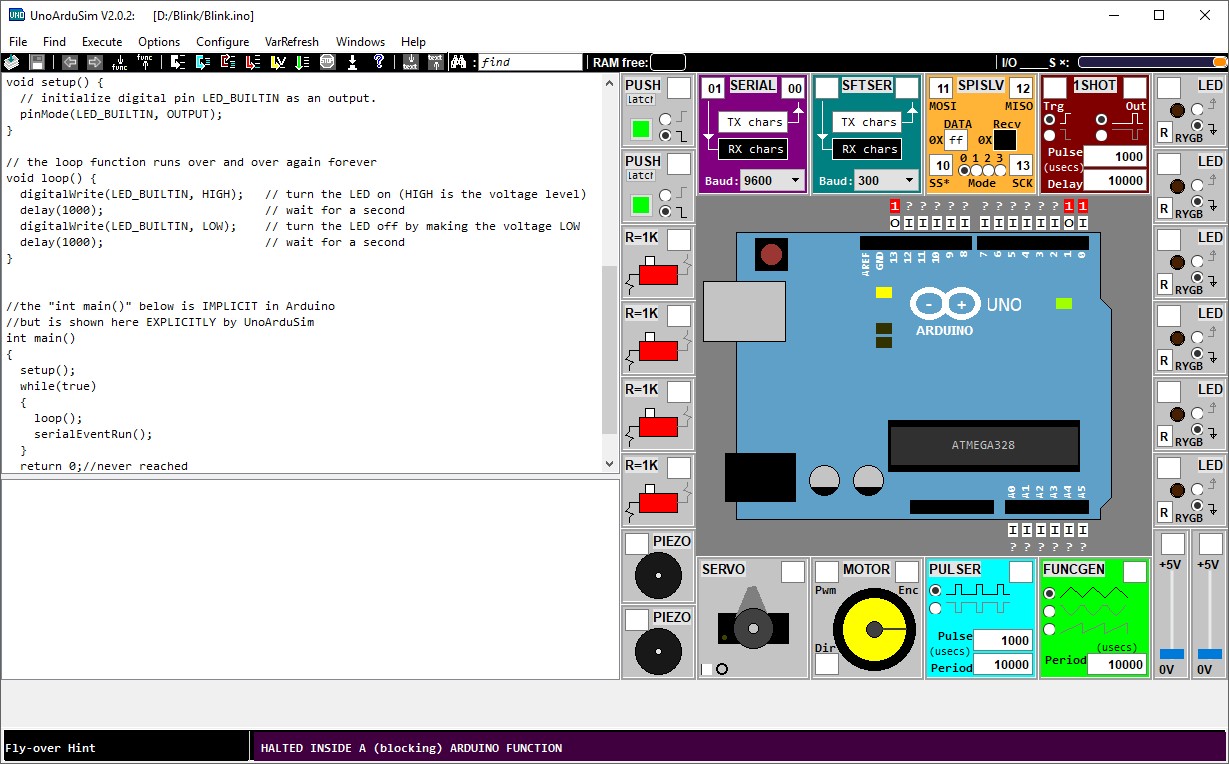Select the rising-edge Trg radio in 1SHOT
This screenshot has height=764, width=1229.
click(x=1050, y=119)
